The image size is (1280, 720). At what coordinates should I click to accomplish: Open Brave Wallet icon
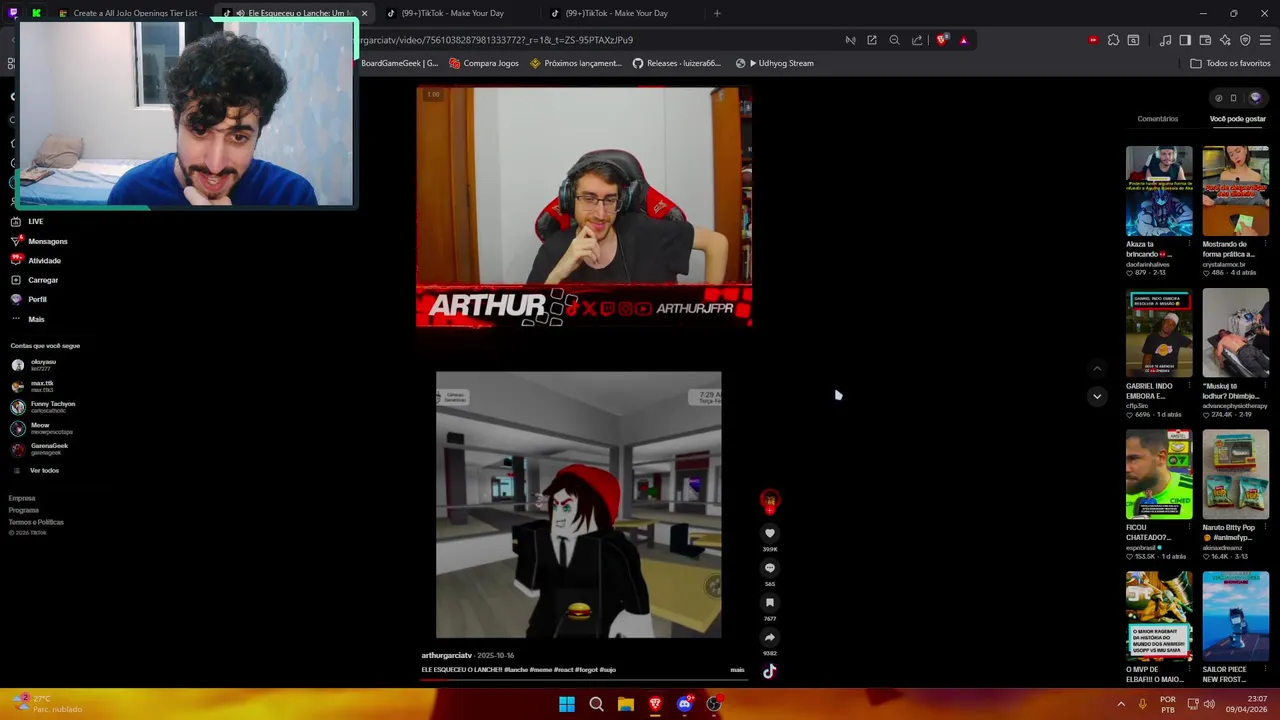click(x=1205, y=40)
